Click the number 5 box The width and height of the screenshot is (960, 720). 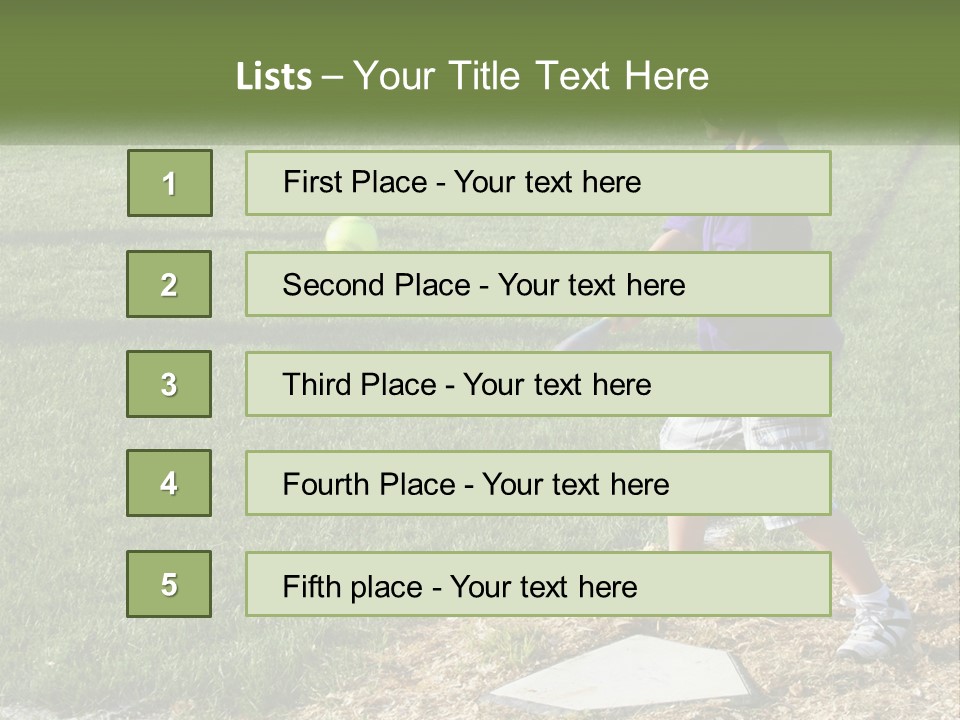(x=169, y=584)
